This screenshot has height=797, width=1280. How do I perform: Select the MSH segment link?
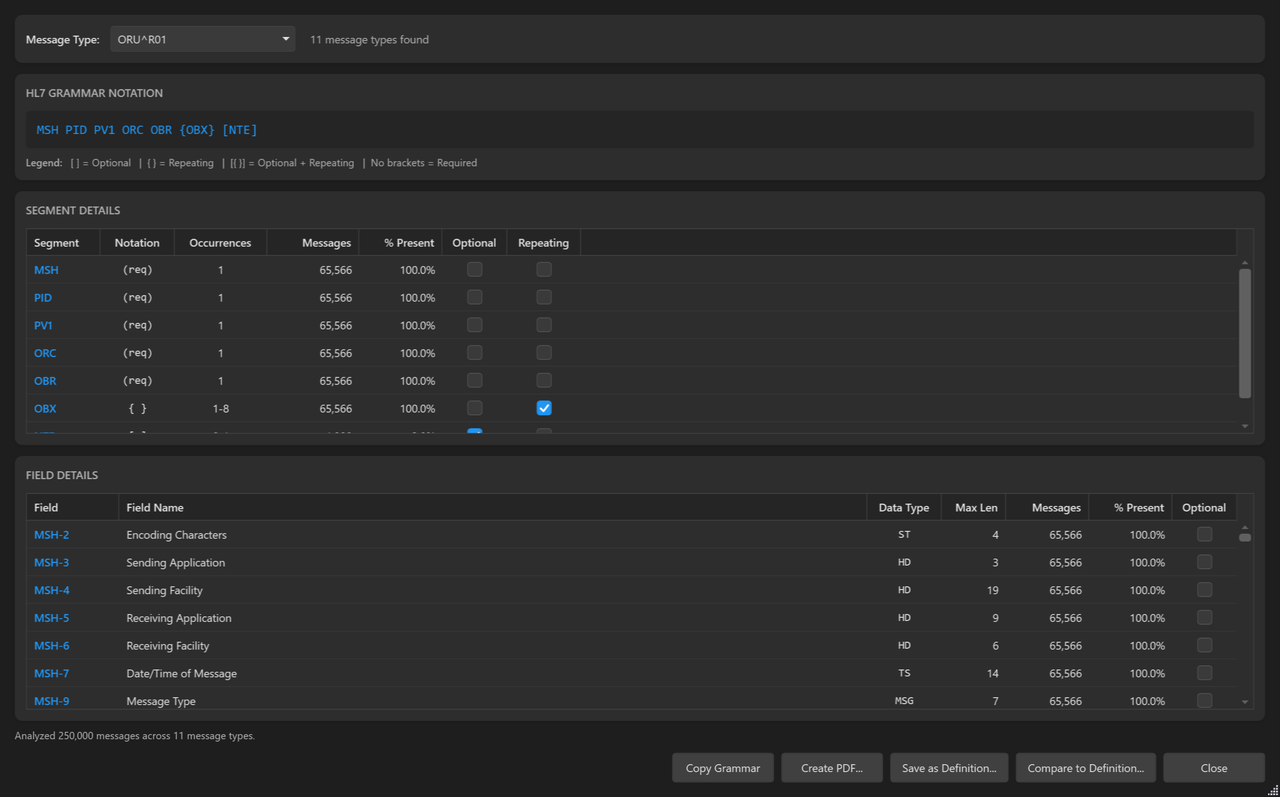pyautogui.click(x=46, y=270)
